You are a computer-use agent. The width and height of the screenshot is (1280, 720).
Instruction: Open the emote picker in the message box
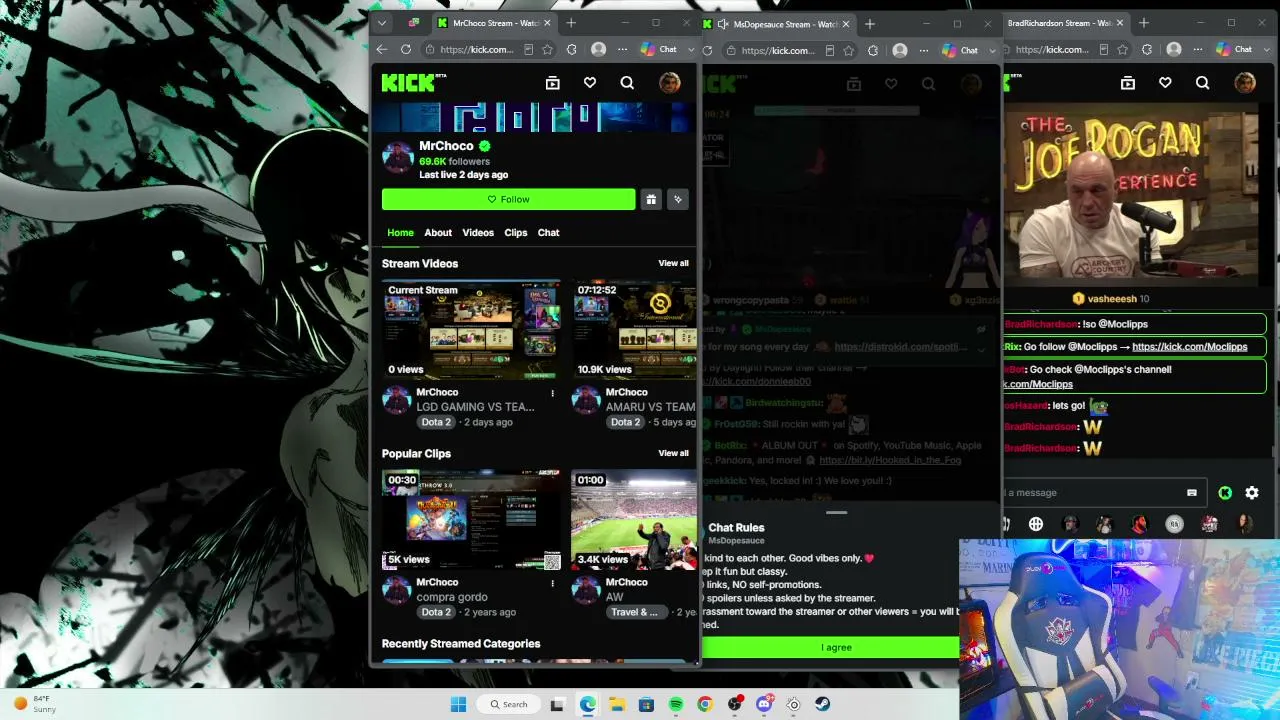(1191, 493)
